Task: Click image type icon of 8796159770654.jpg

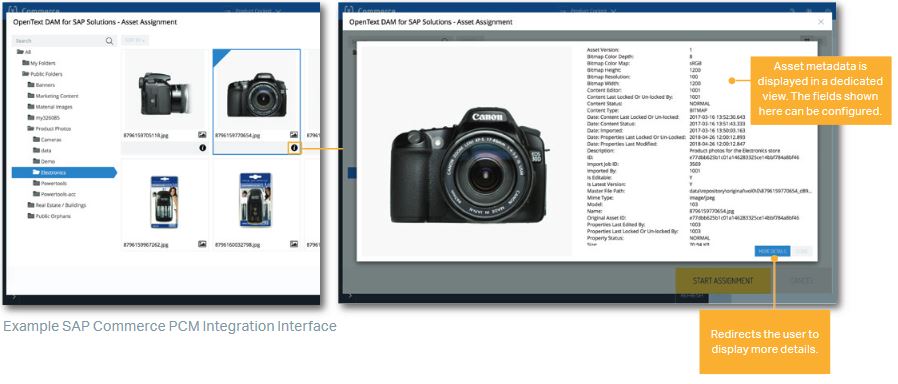Action: tap(294, 135)
